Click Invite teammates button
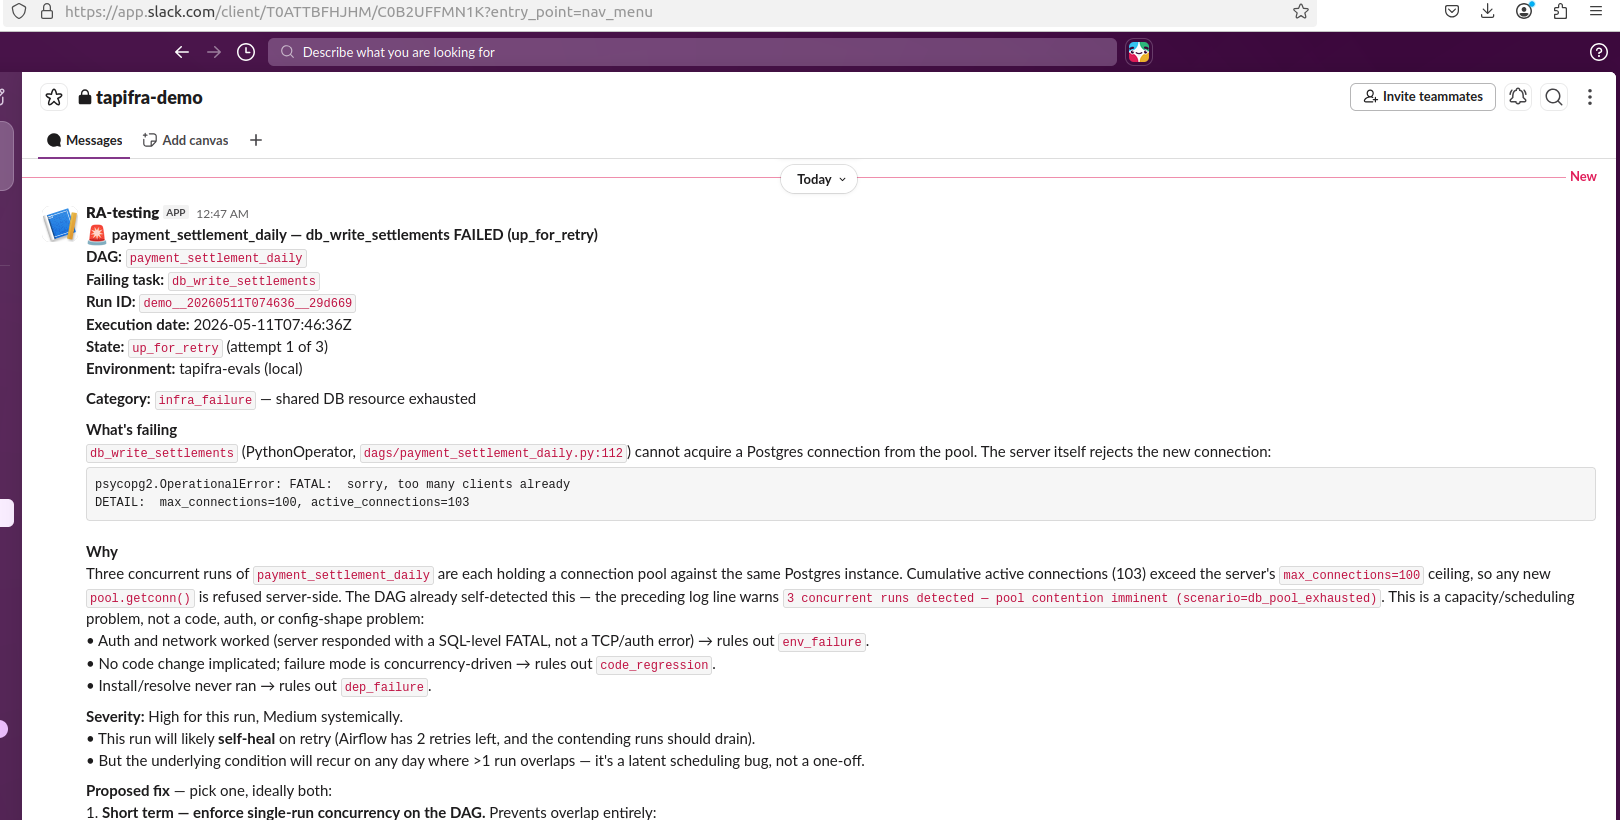Screen dimensions: 1620x820 1423,97
